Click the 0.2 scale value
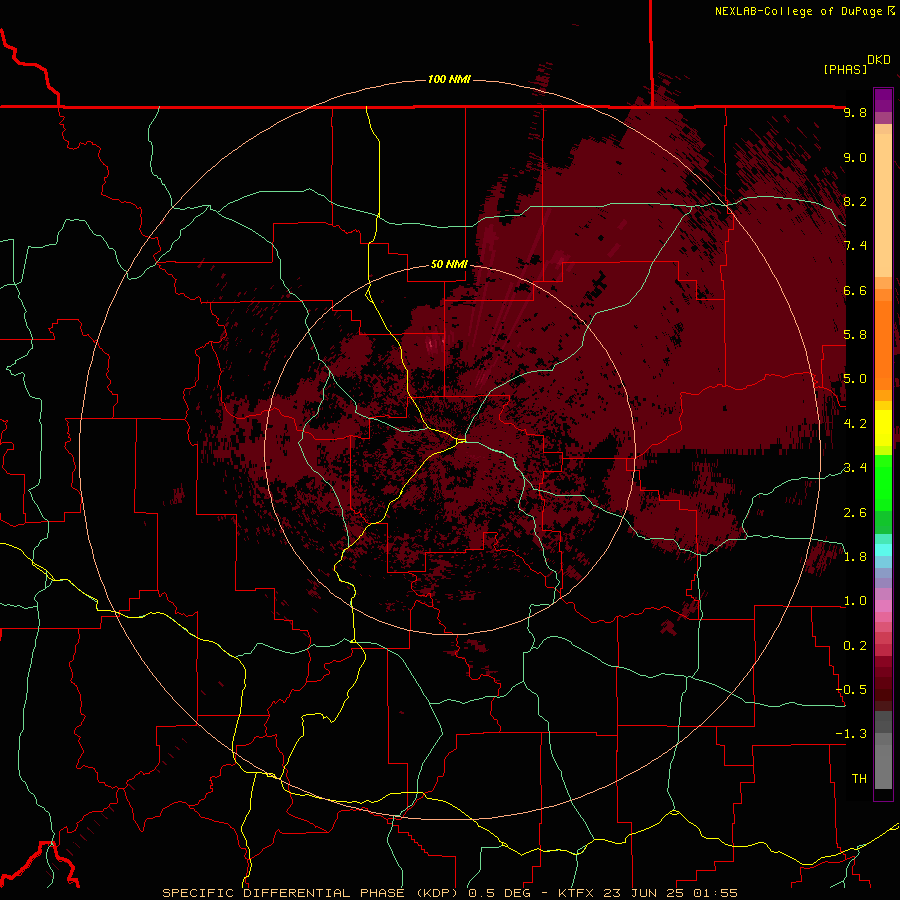This screenshot has width=900, height=900. tap(855, 646)
